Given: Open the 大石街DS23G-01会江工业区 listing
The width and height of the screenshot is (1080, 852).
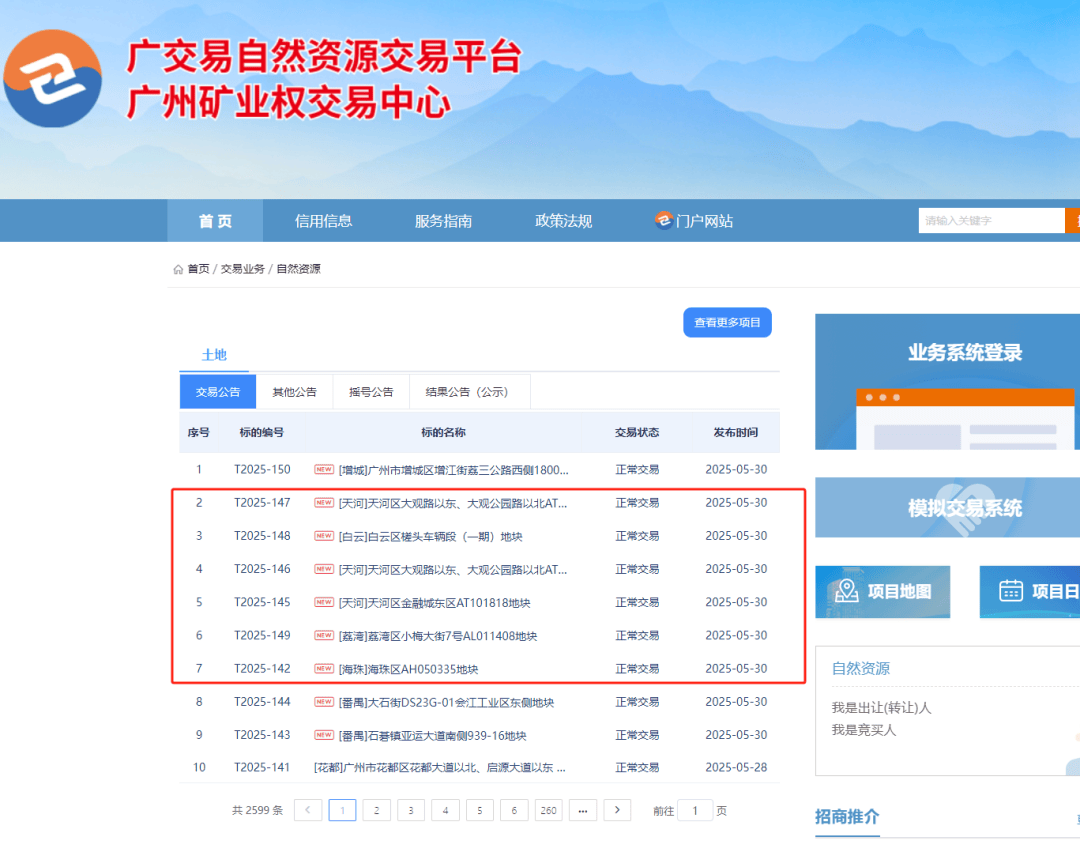Looking at the screenshot, I should click(x=446, y=703).
